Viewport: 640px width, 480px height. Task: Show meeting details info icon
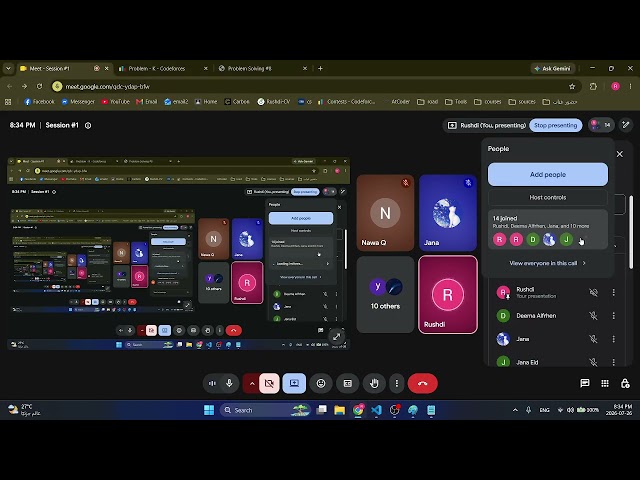[88, 125]
